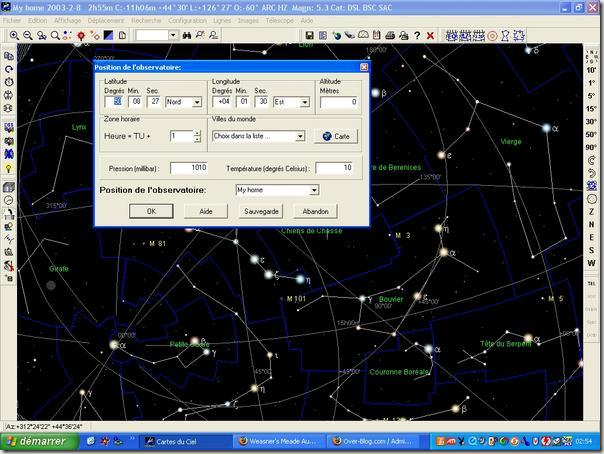Click the Sauvegarde button
The width and height of the screenshot is (604, 454).
click(x=261, y=211)
